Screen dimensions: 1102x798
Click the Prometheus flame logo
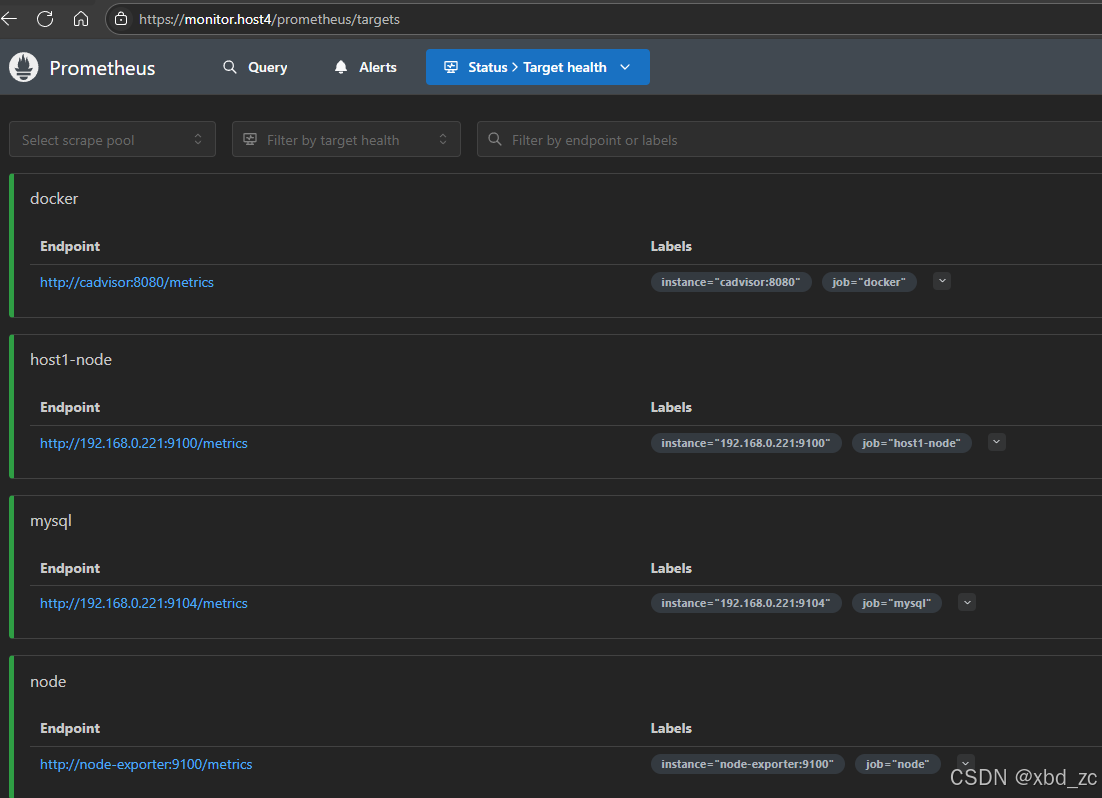coord(24,67)
